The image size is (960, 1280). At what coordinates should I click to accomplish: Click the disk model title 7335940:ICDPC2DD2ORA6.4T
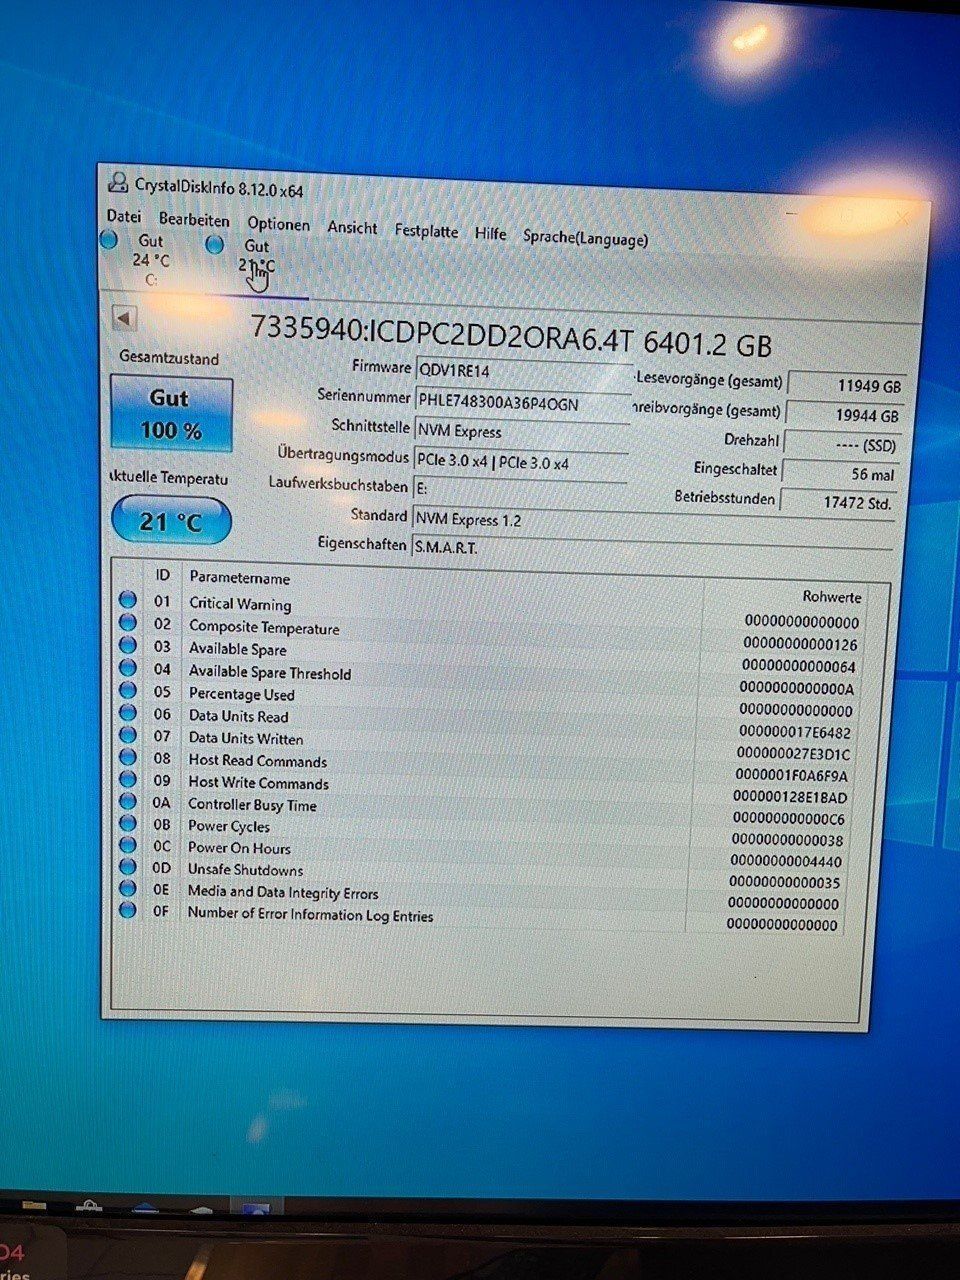[x=441, y=333]
